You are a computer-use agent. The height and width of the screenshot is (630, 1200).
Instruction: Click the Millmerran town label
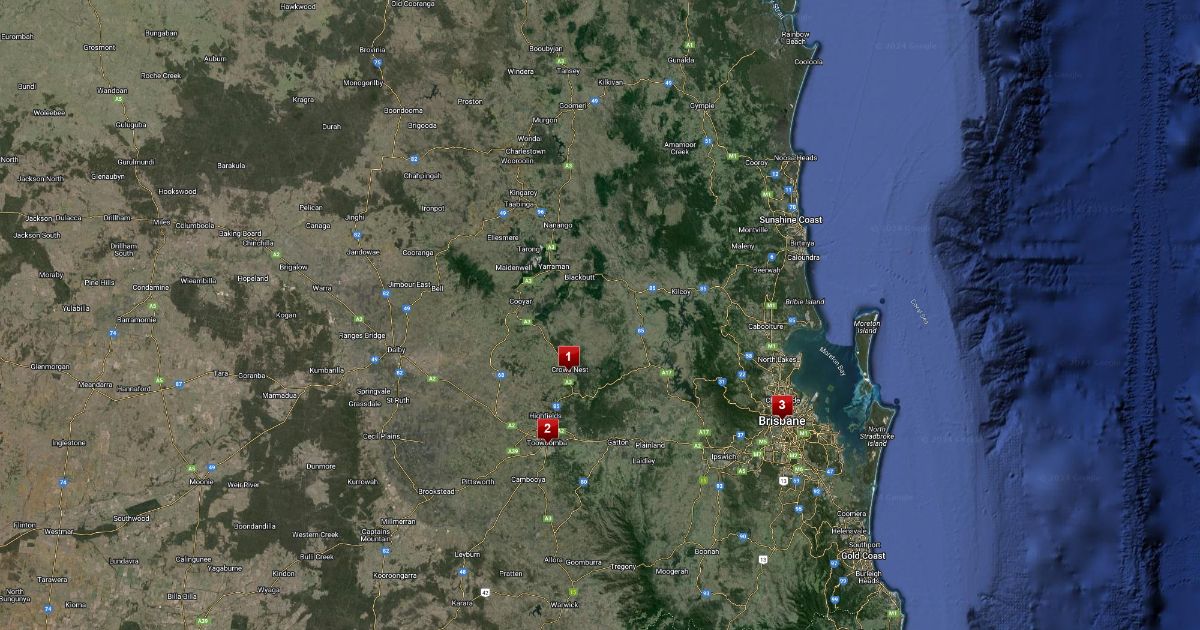[398, 521]
